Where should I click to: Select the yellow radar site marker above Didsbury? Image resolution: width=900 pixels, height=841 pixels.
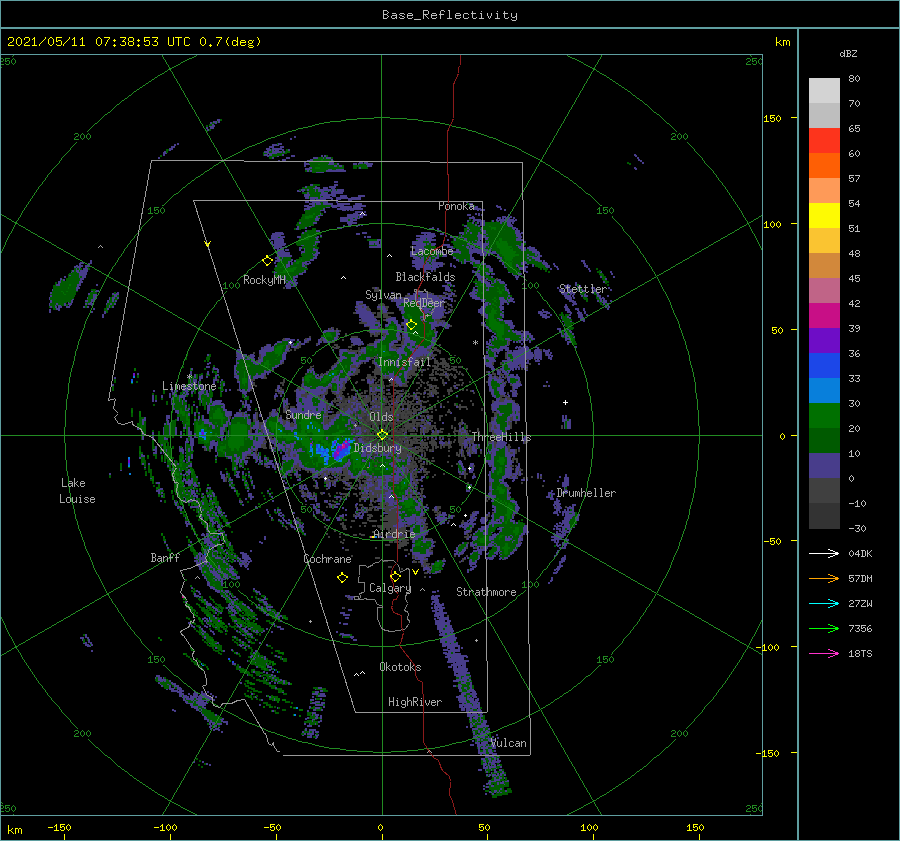pos(382,435)
